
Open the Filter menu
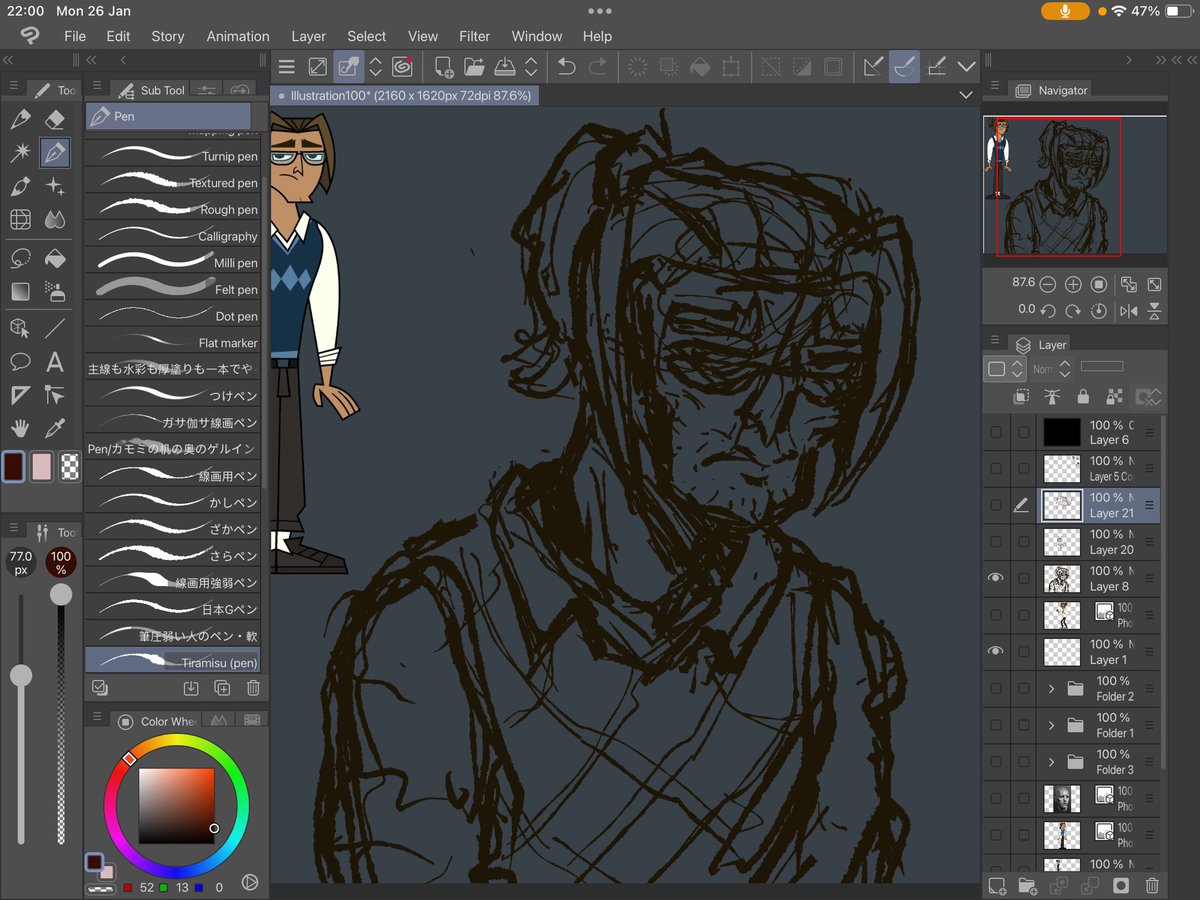tap(474, 36)
